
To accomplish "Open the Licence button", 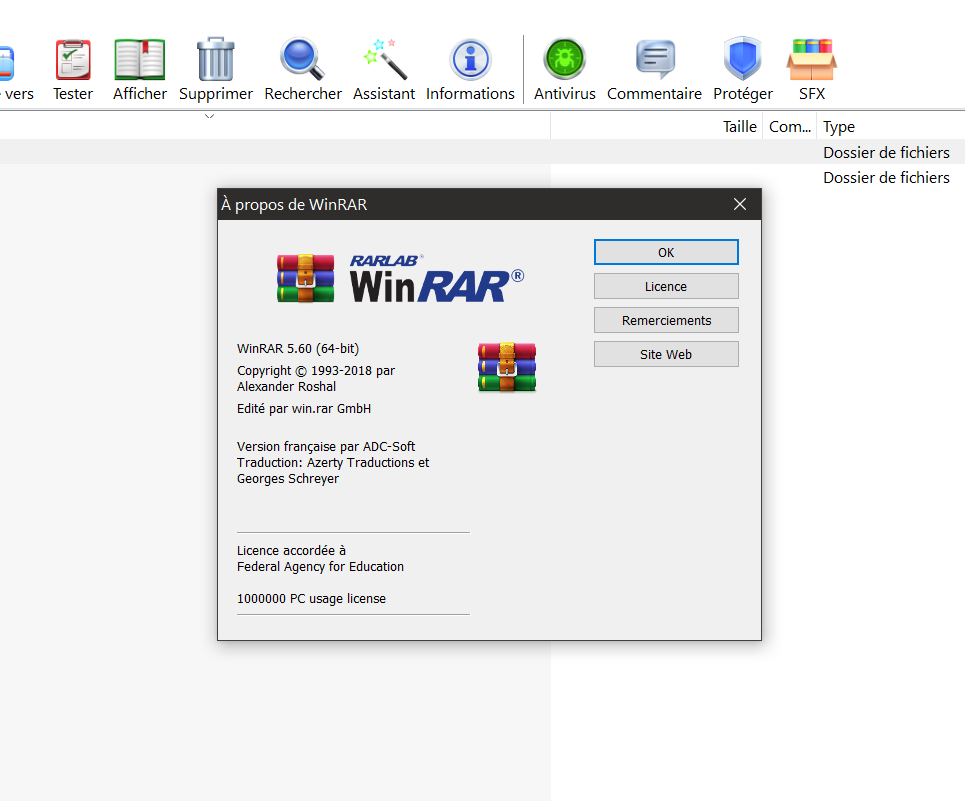I will [x=666, y=286].
